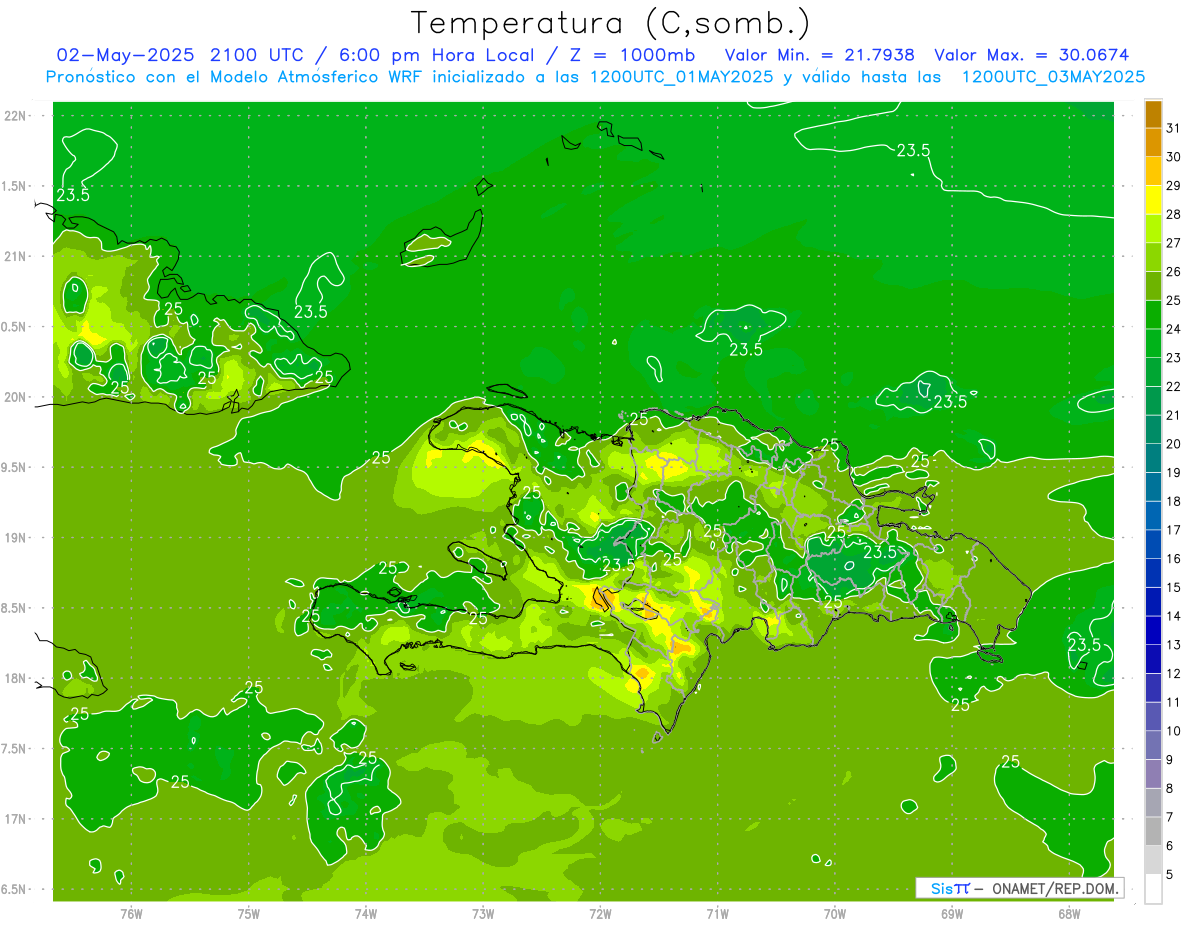Image resolution: width=1200 pixels, height=927 pixels.
Task: Click the "19N" latitude axis label
Action: click(15, 538)
